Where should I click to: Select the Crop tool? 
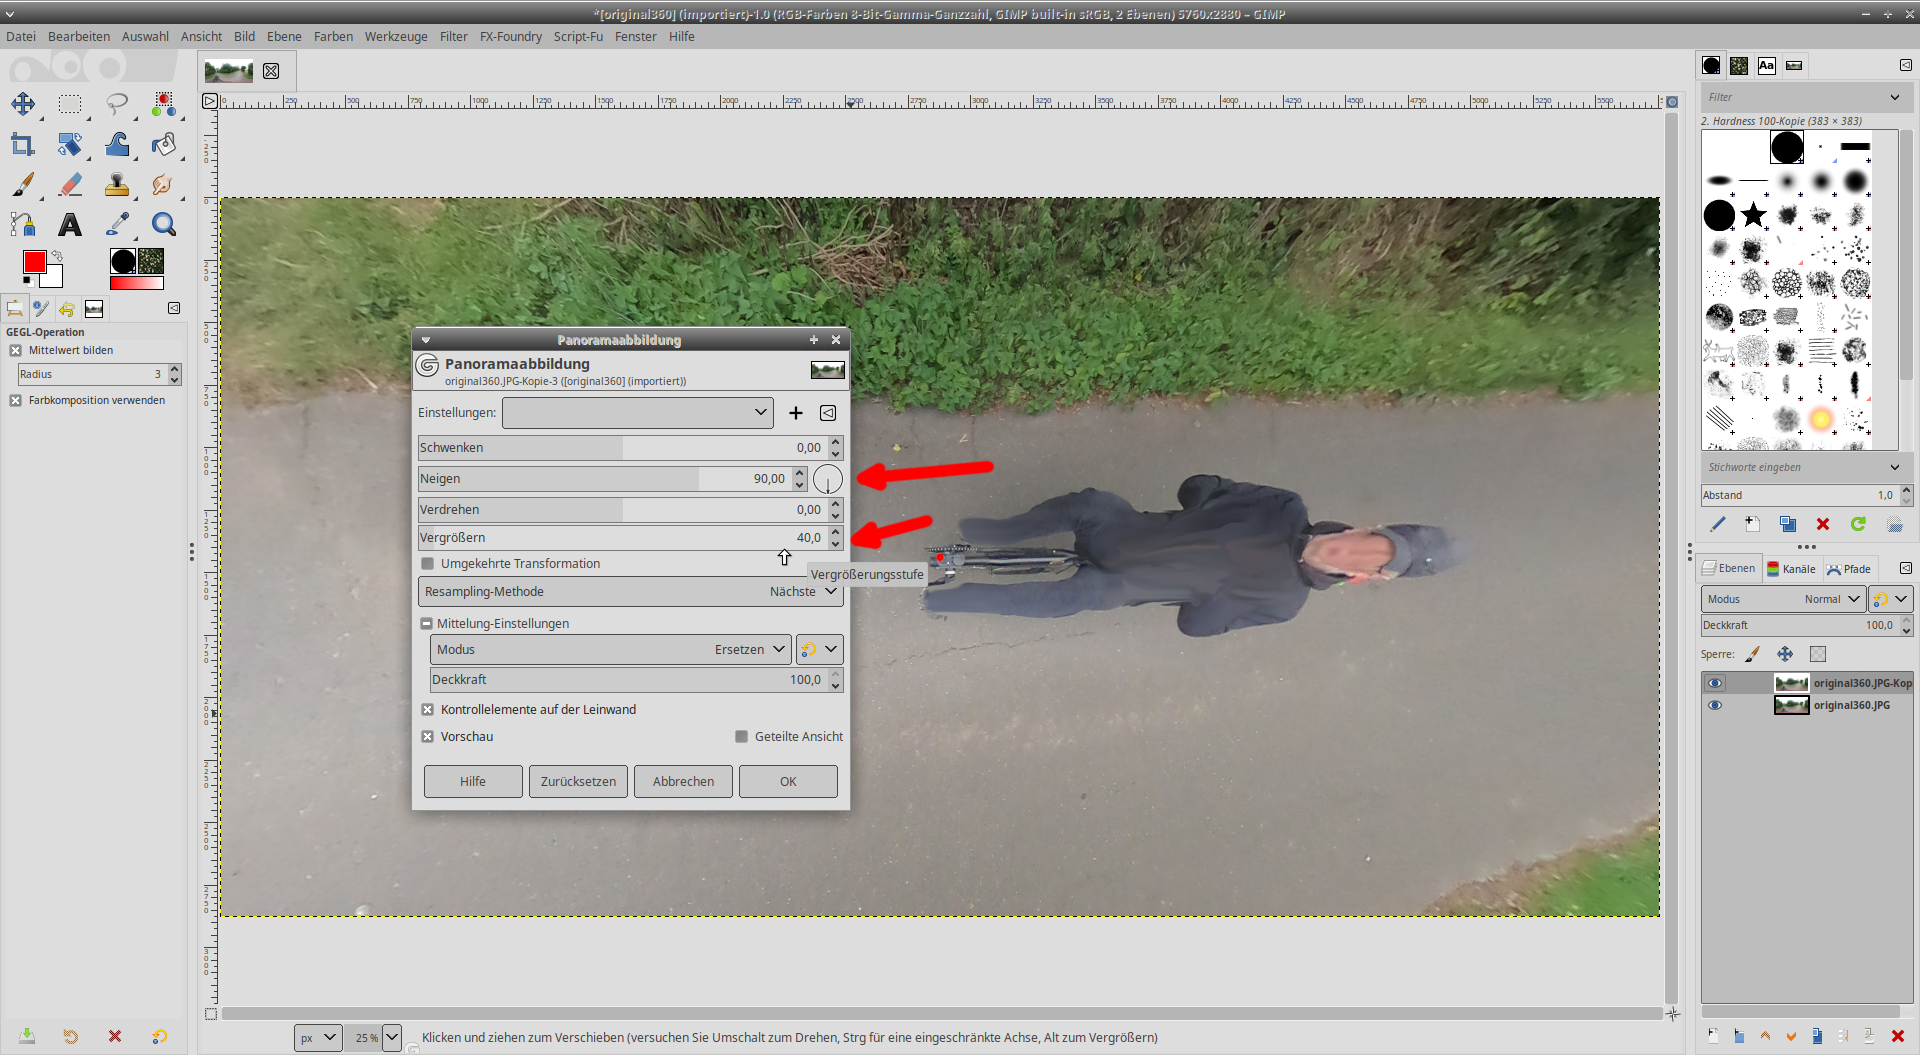point(23,145)
